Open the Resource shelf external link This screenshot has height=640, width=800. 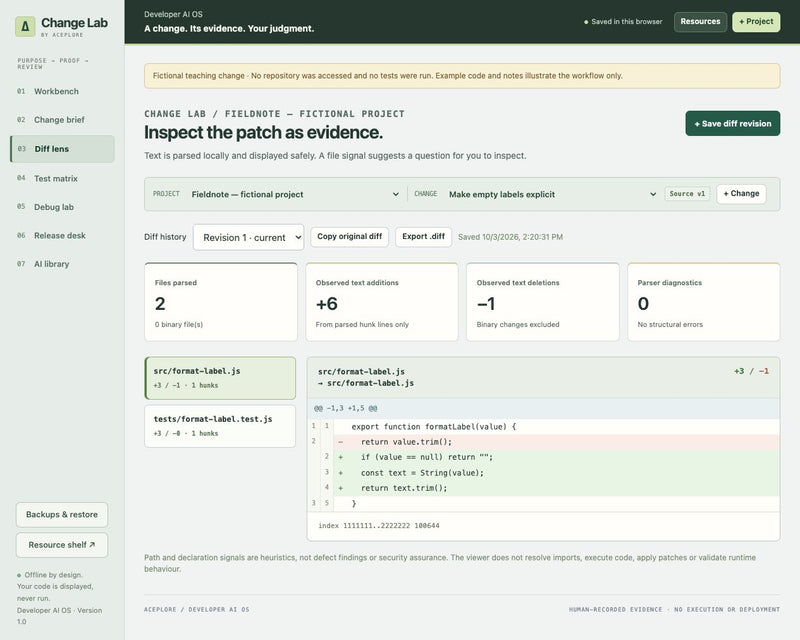tap(62, 545)
